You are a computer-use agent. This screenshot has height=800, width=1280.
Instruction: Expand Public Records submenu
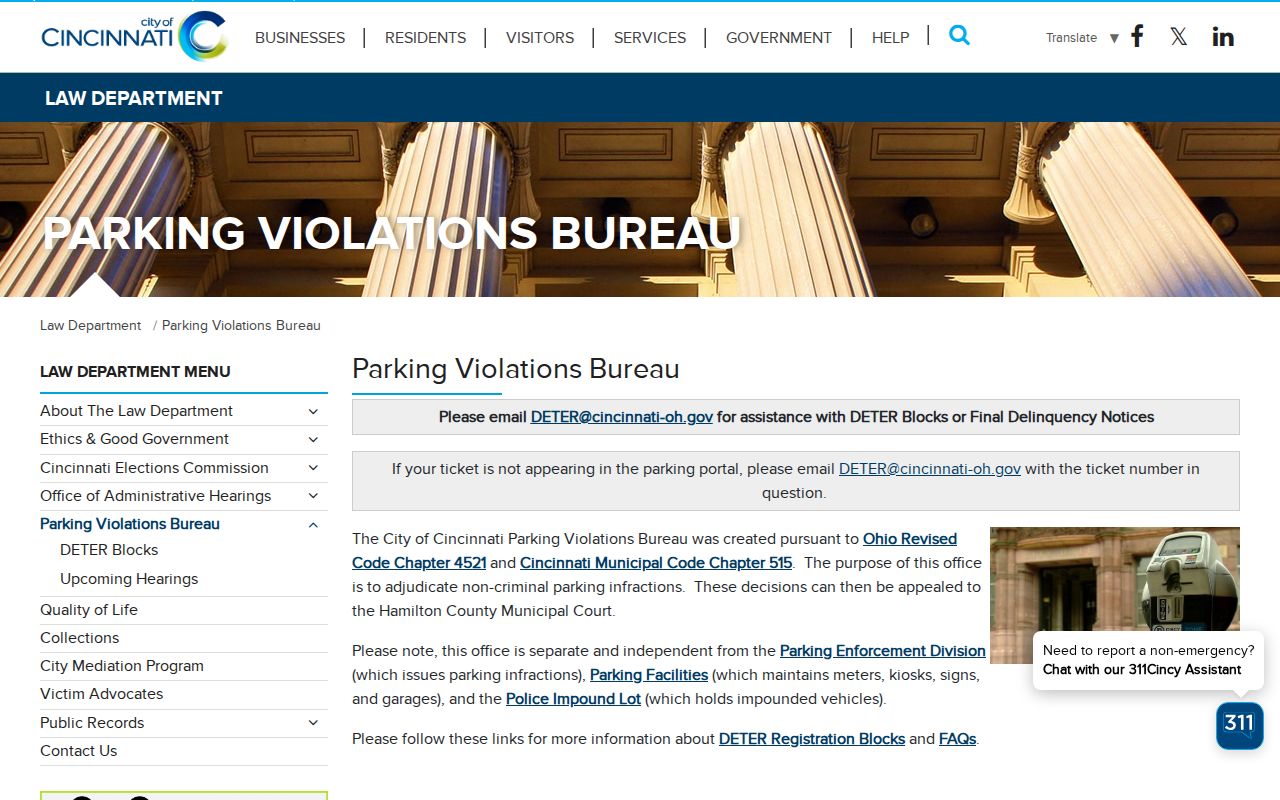[313, 723]
